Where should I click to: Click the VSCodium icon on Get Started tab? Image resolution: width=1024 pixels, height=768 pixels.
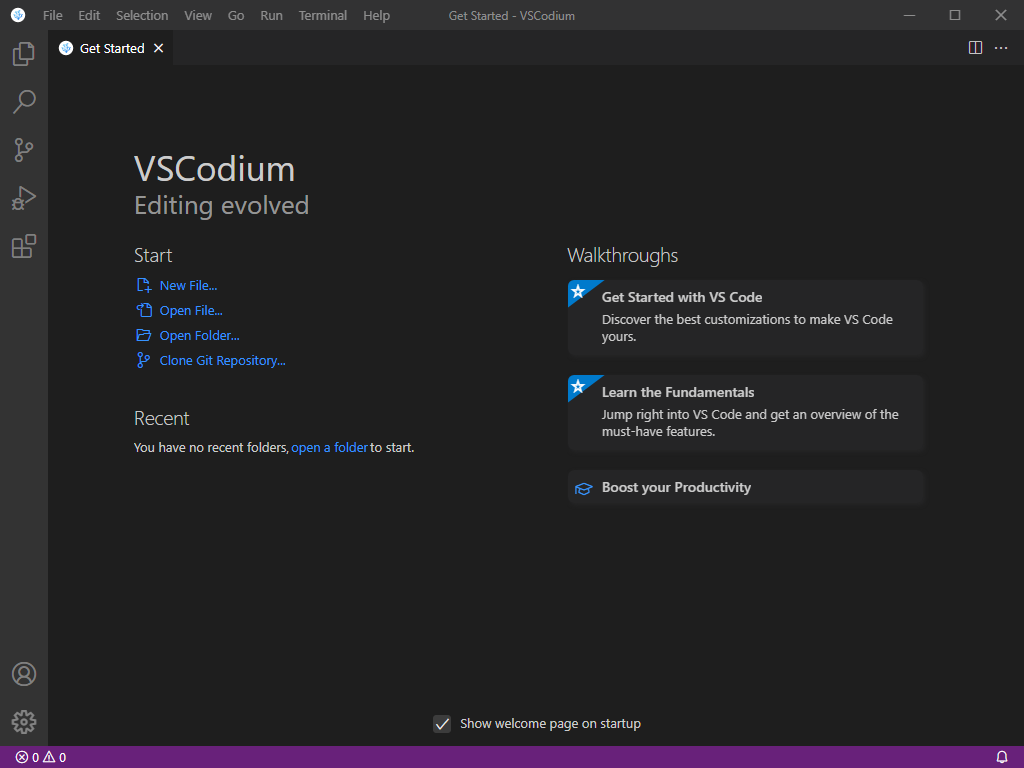pos(66,48)
